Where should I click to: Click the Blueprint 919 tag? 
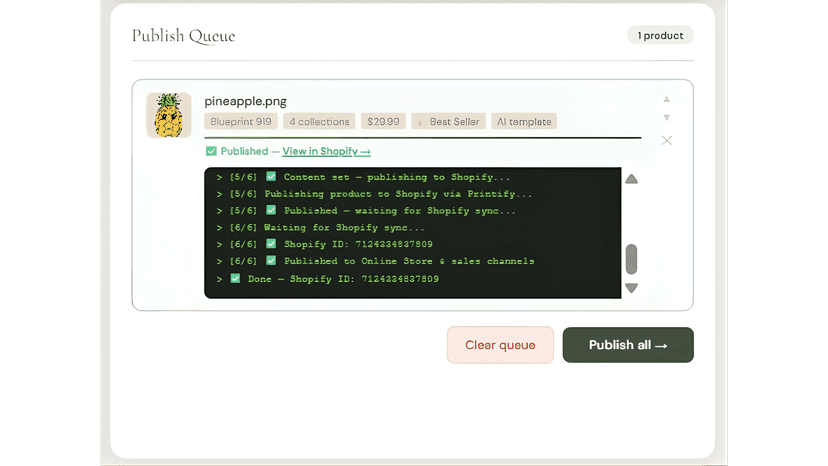point(241,122)
